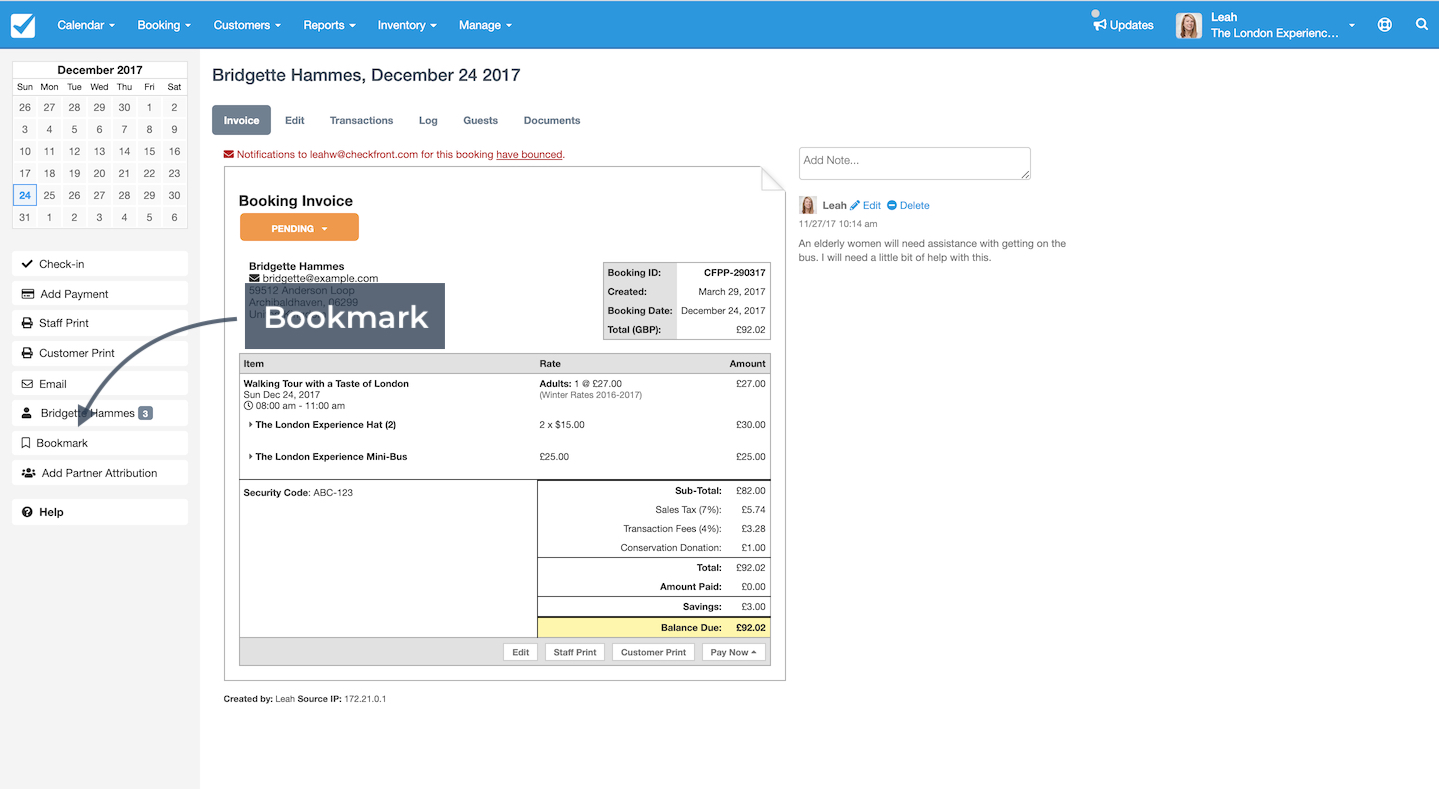Open the Reports menu

pos(329,25)
